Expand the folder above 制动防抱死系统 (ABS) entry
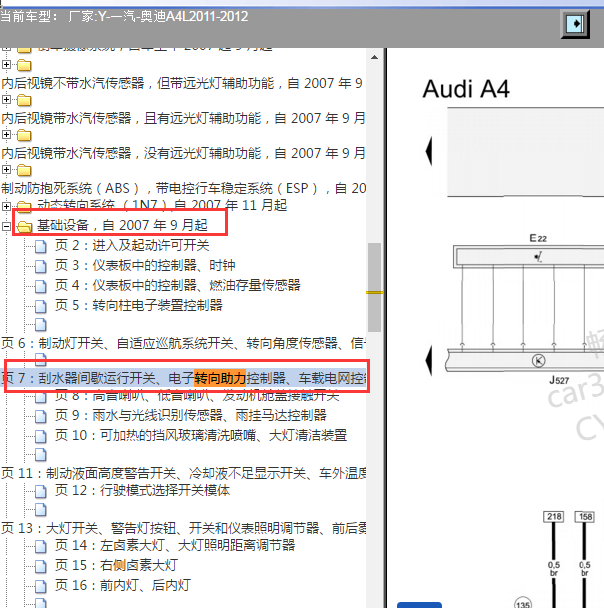604x608 pixels. coord(6,169)
